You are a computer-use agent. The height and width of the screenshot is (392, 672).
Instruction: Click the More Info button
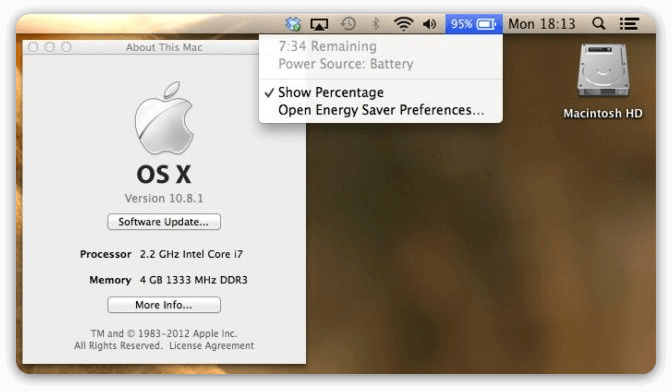[164, 305]
